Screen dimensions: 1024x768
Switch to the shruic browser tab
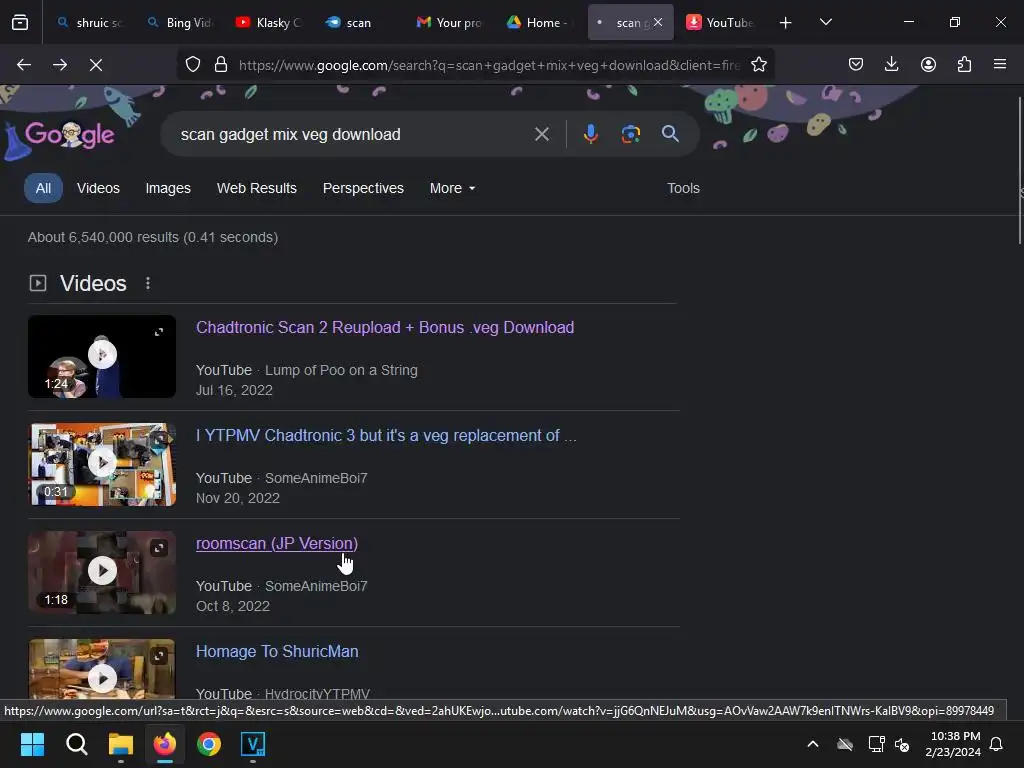click(89, 23)
